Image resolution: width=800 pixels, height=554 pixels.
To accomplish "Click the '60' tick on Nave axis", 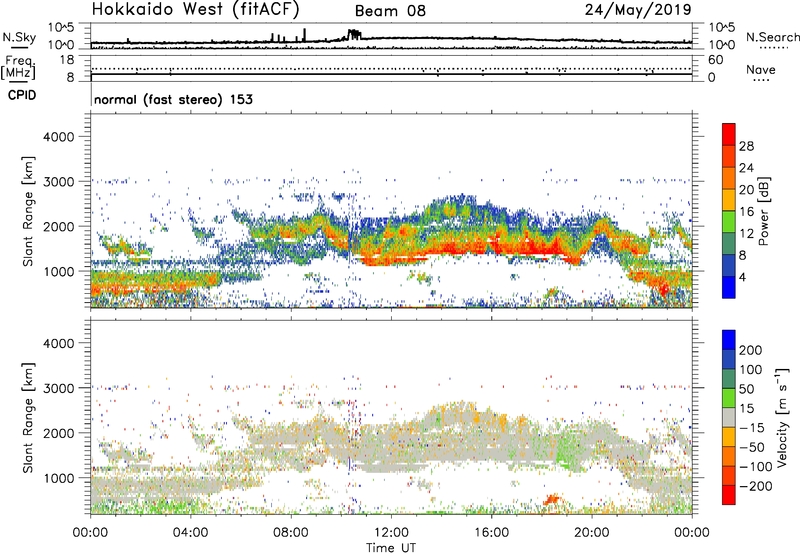I will click(x=715, y=60).
